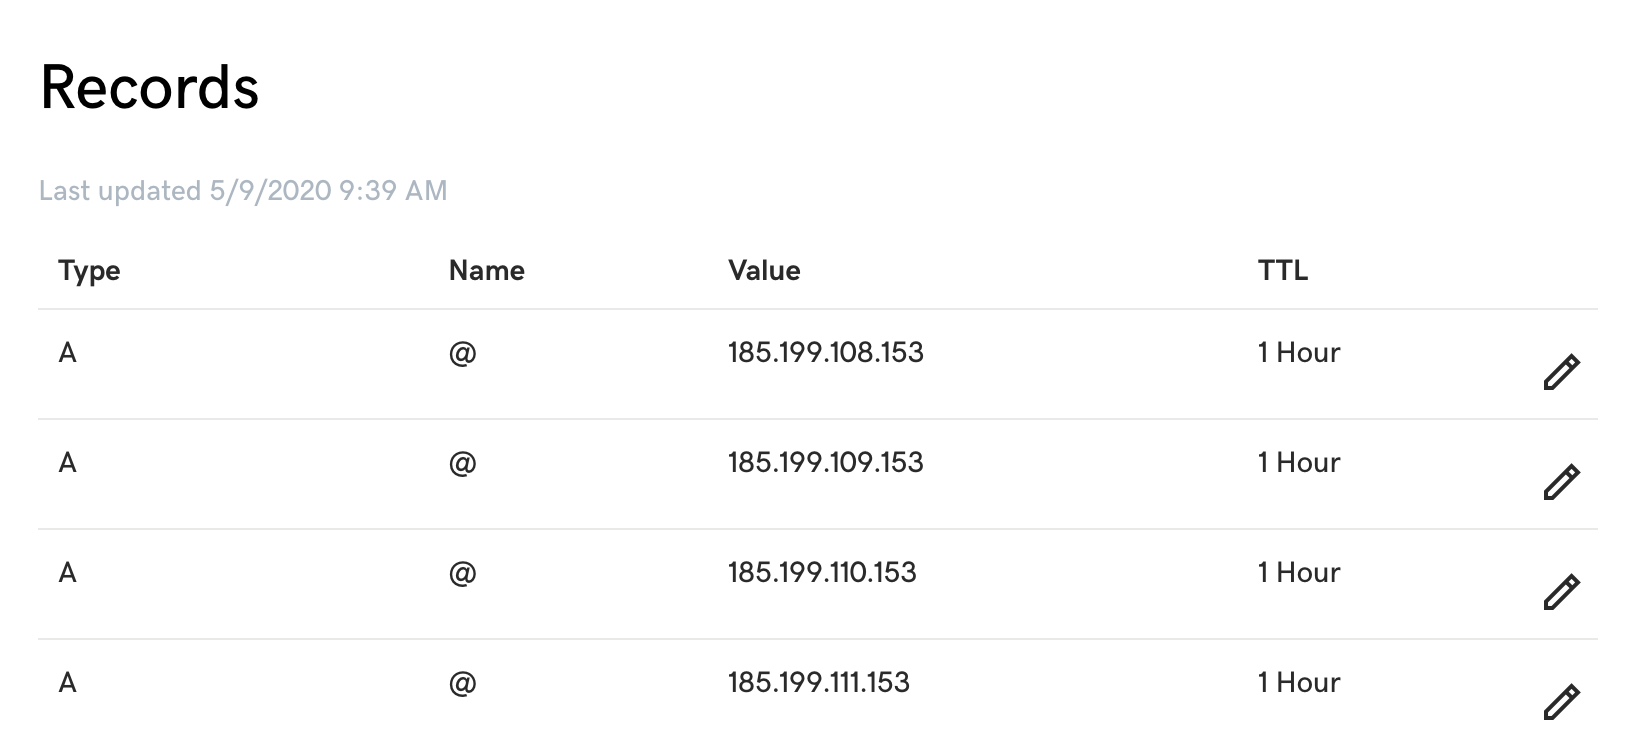Select the 185.199.111.153 value text
The width and height of the screenshot is (1640, 748).
tap(819, 682)
